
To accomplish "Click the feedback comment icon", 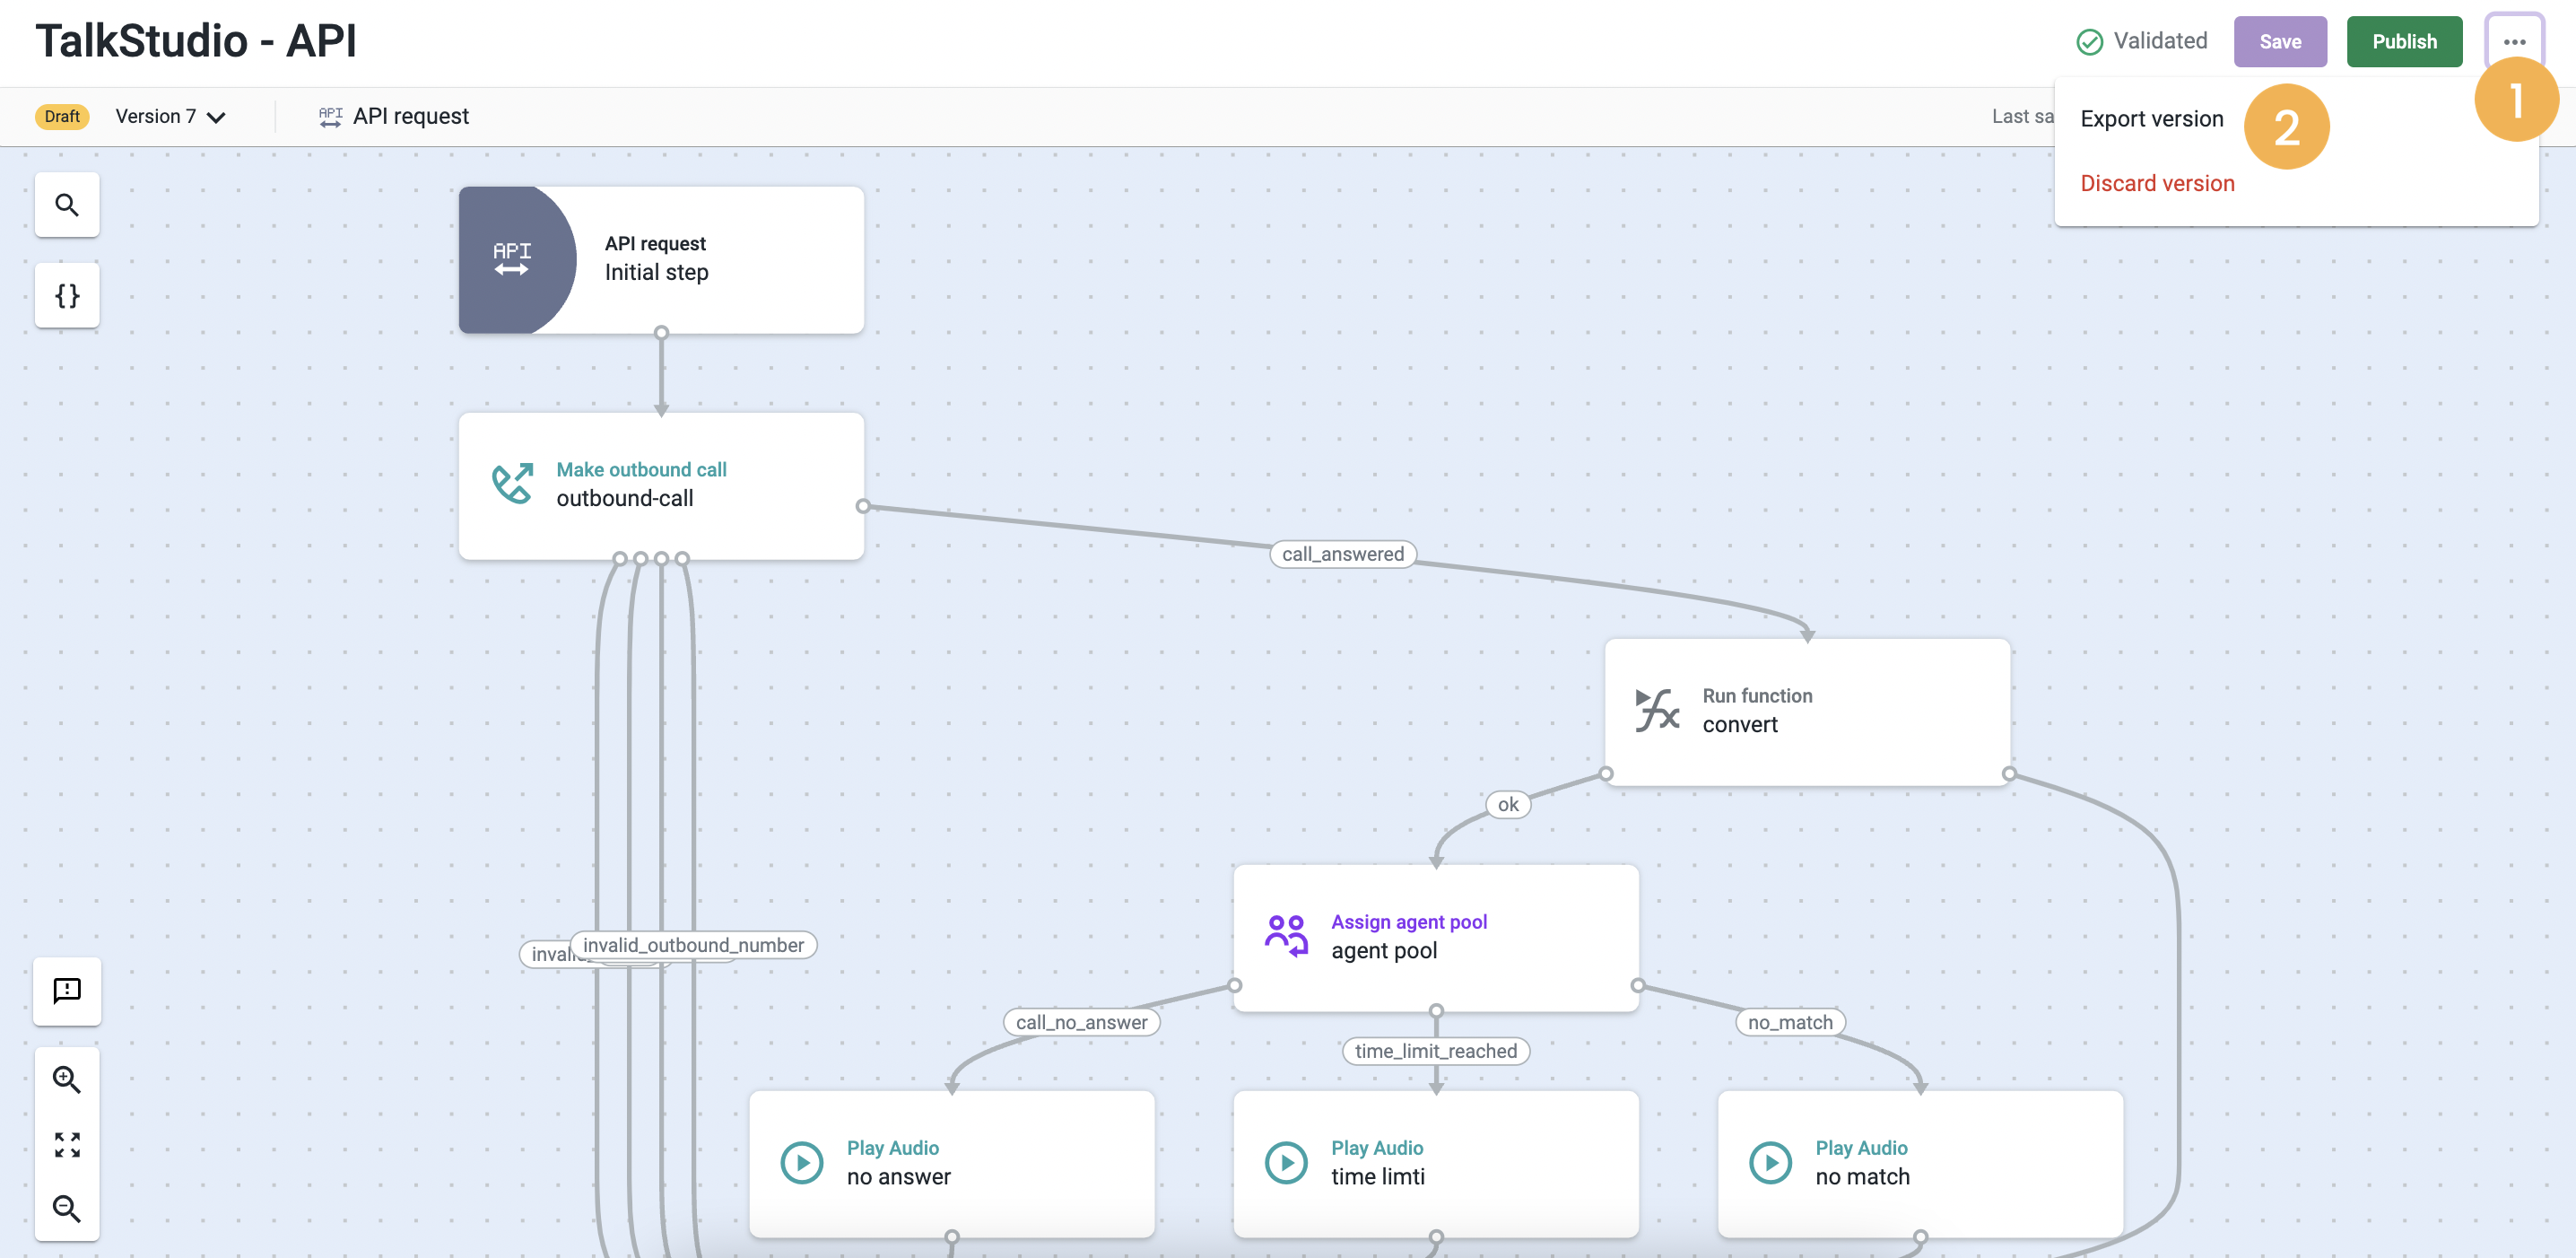I will pos(67,990).
